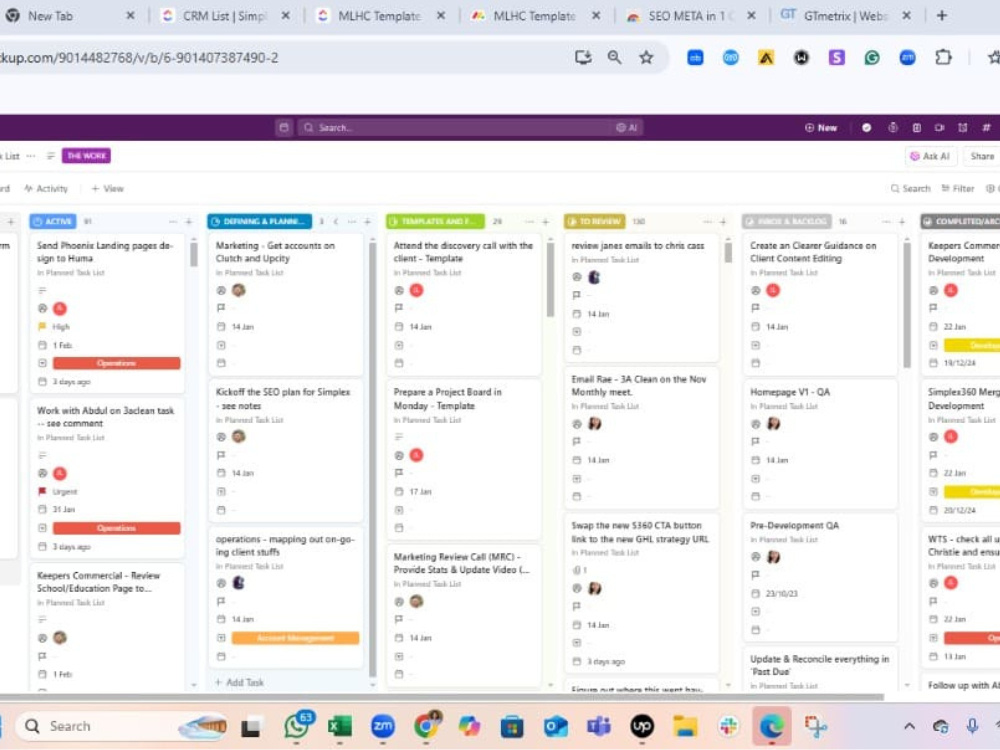
Task: Click the ClickUp search input field
Action: (x=457, y=128)
